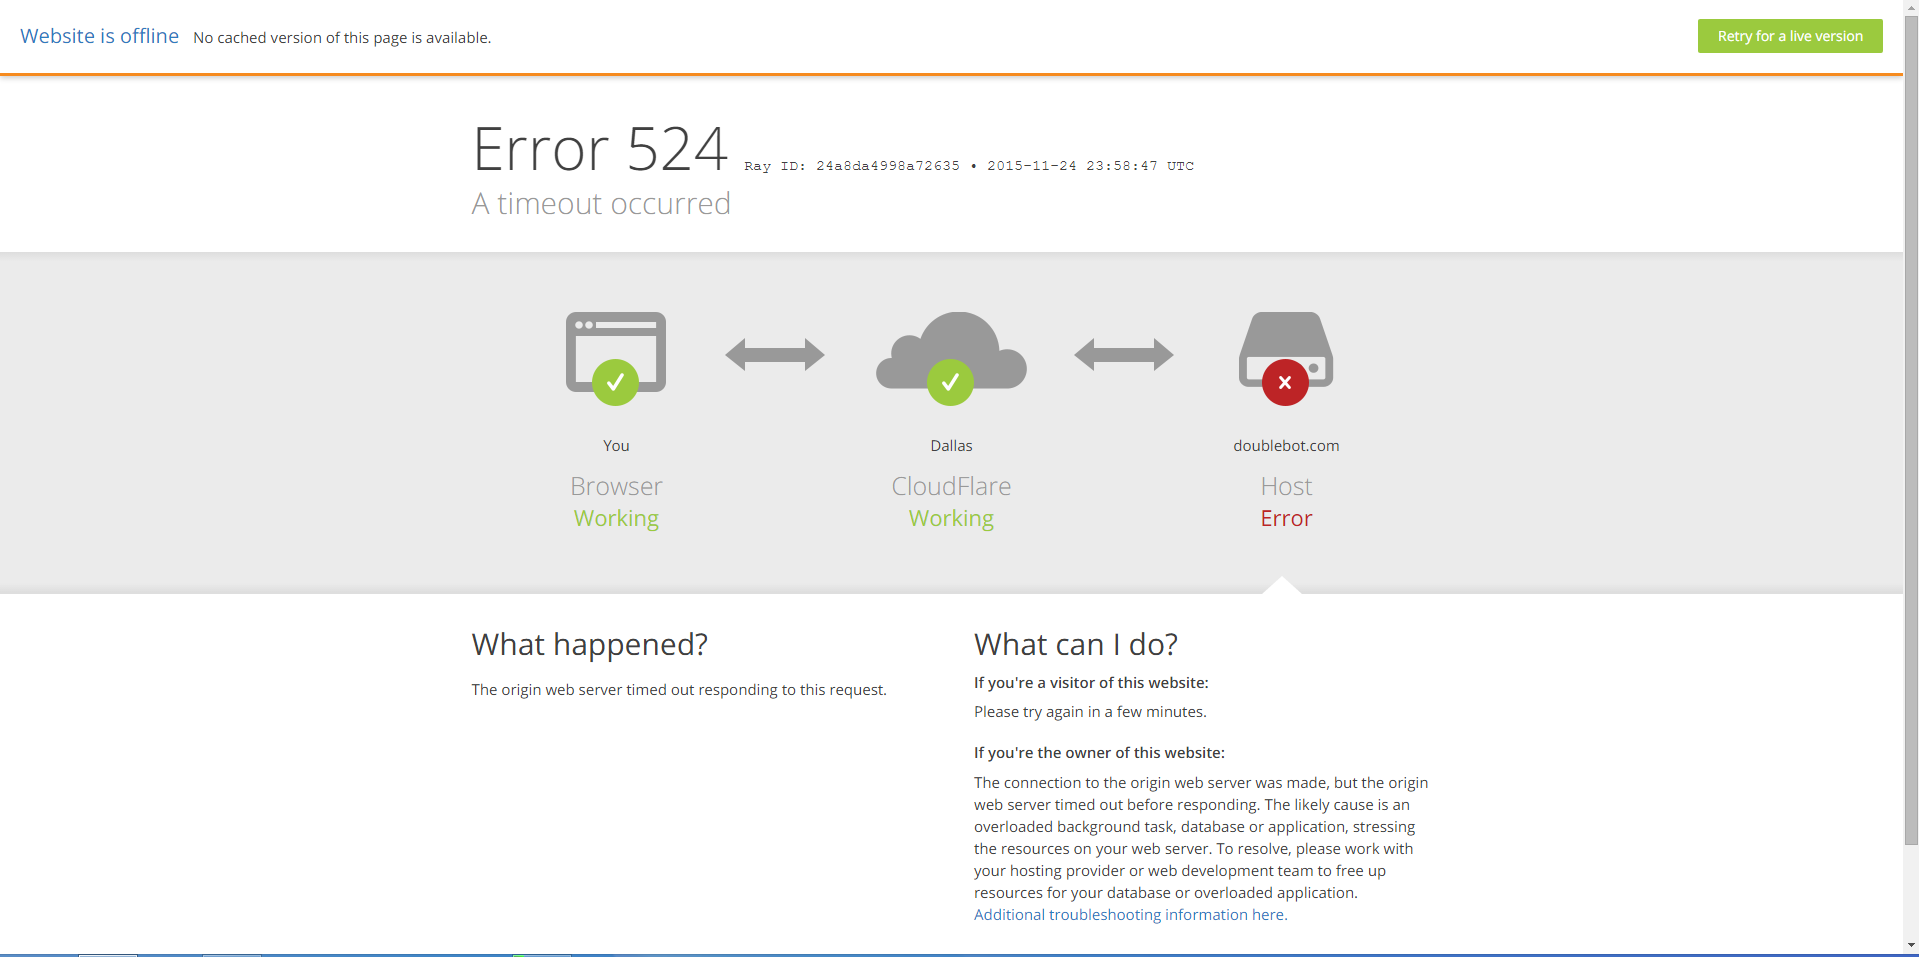Click the 'A timeout occurred' subtitle
This screenshot has width=1919, height=957.
(601, 204)
